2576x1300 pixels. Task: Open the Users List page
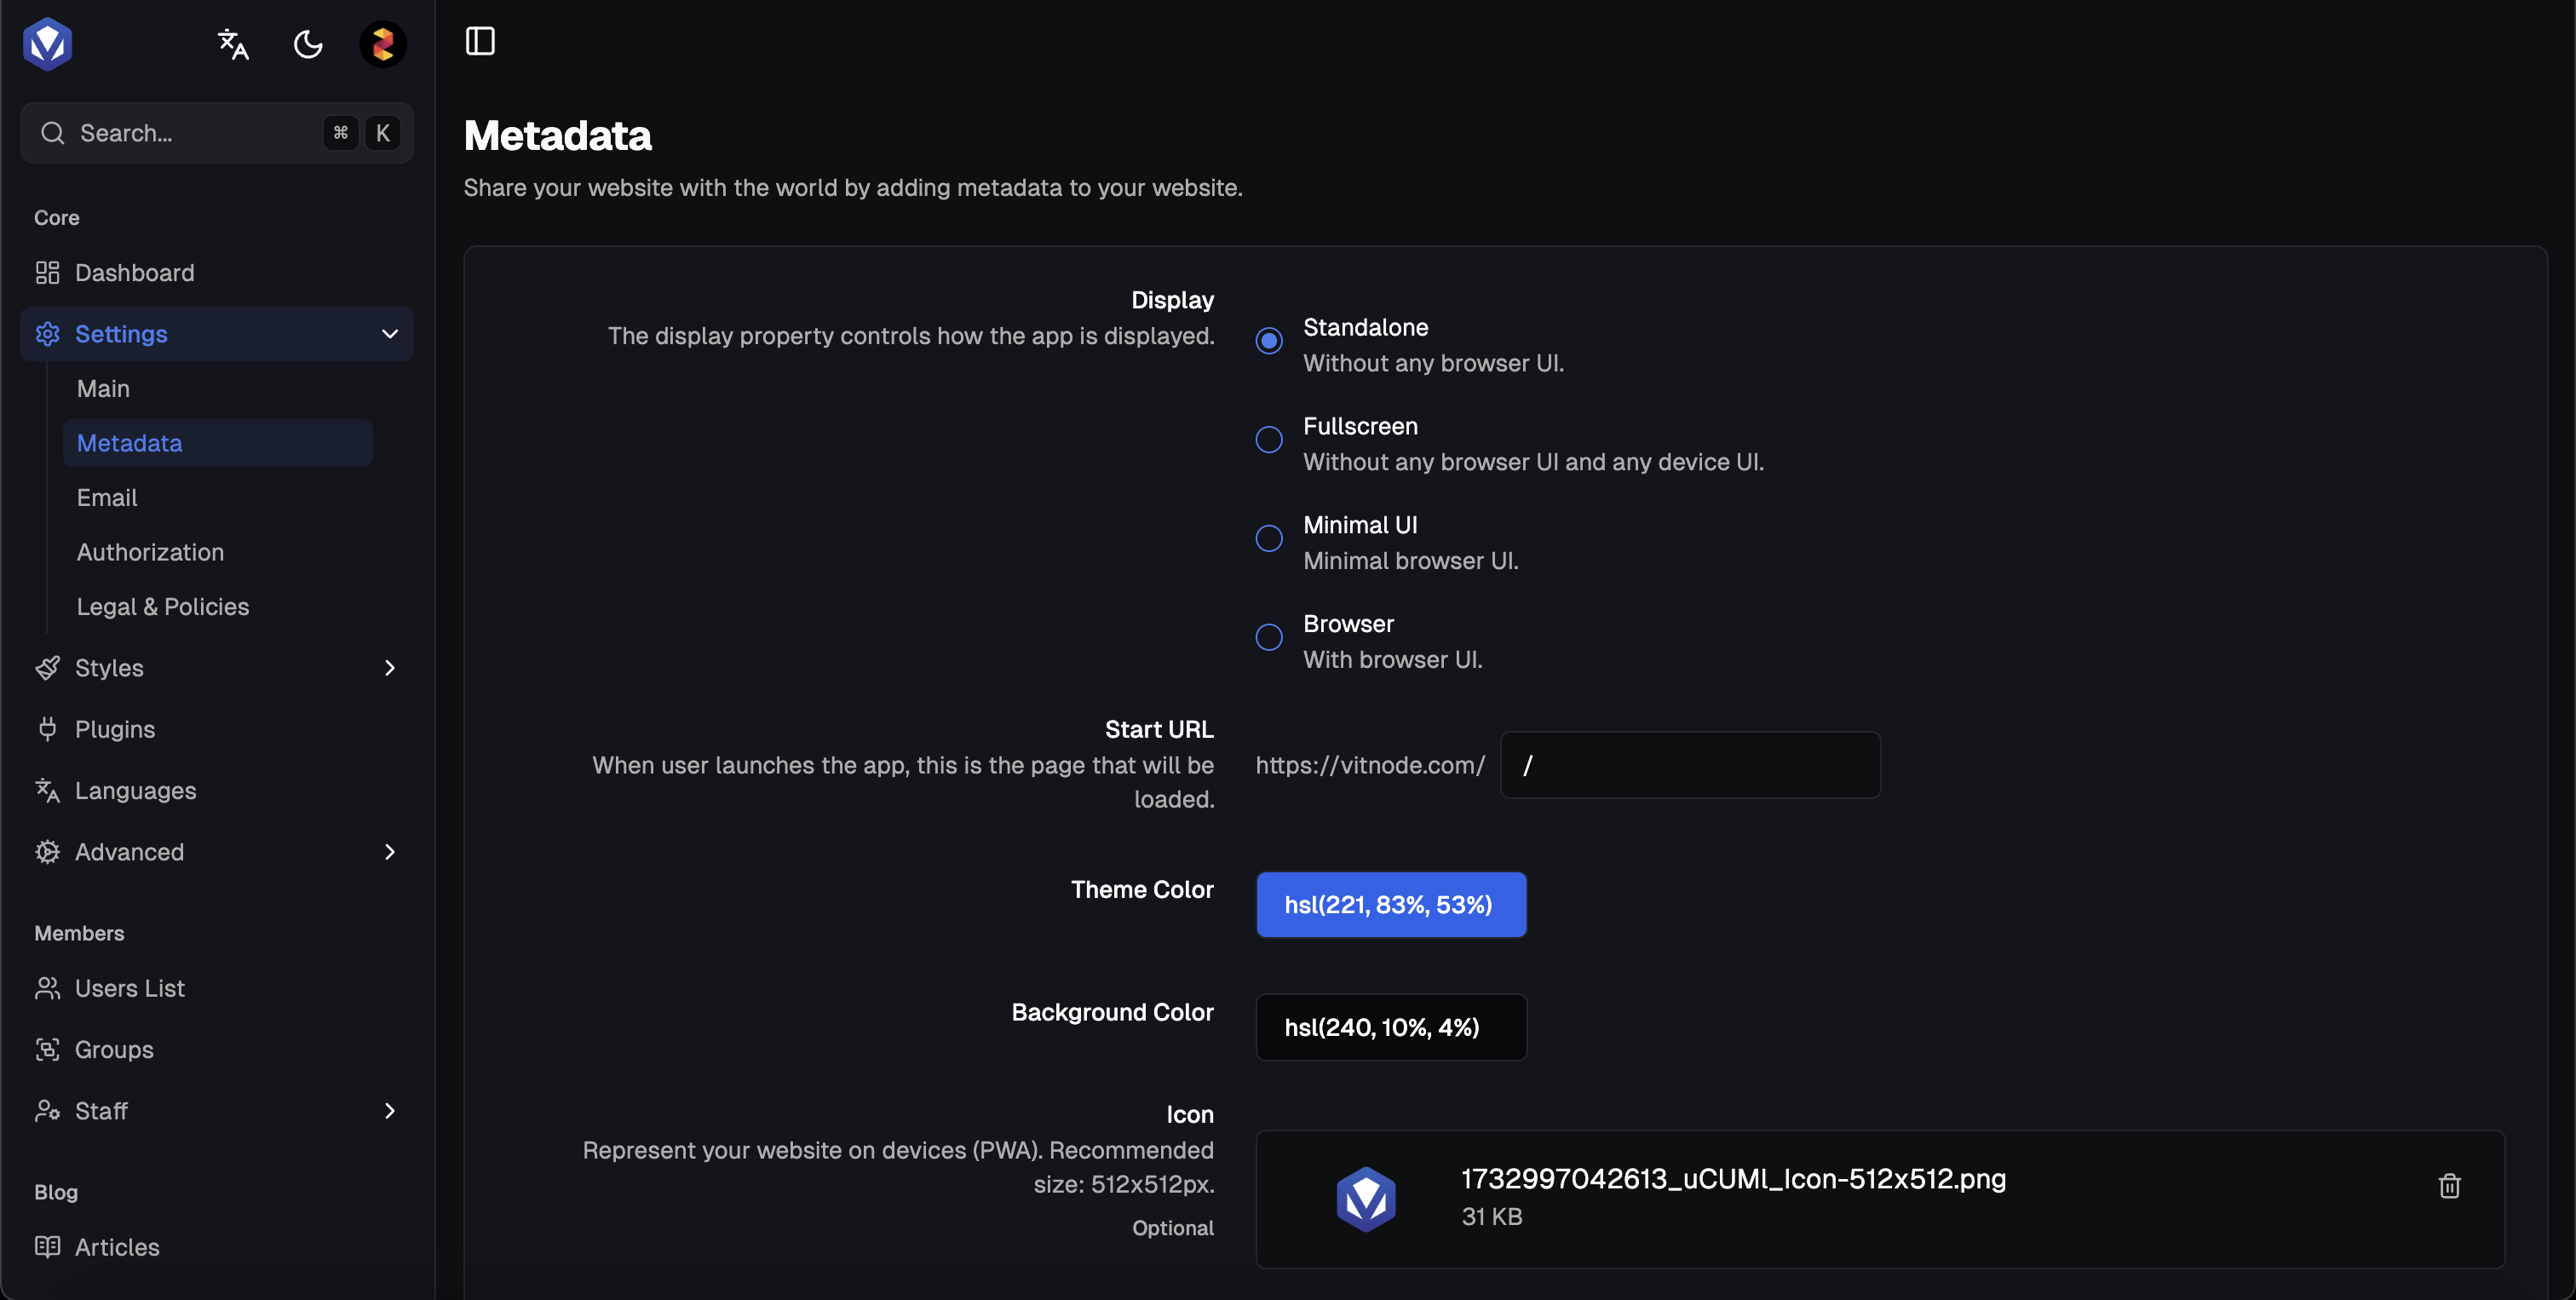click(x=217, y=989)
